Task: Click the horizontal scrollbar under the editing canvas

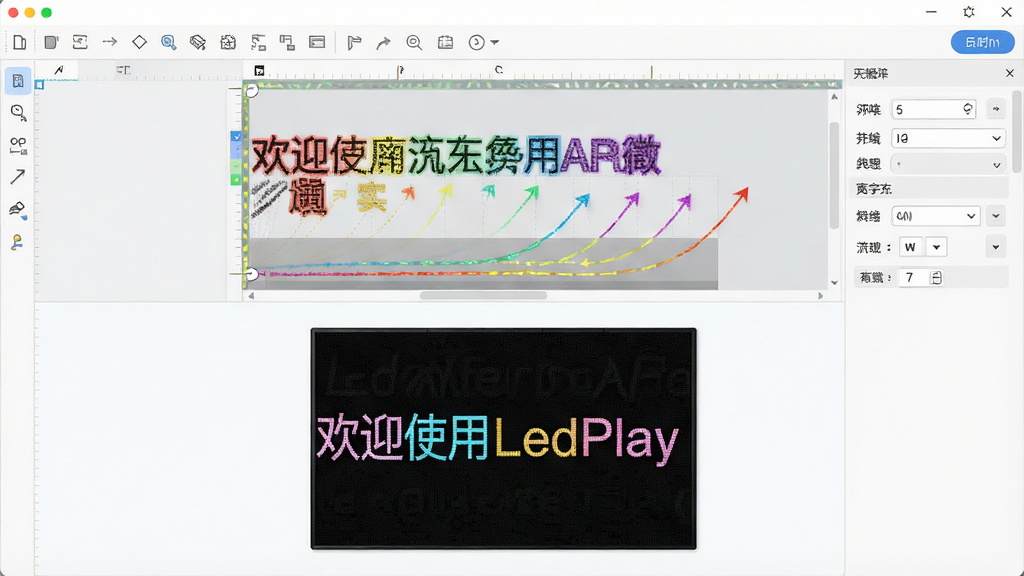Action: coord(483,295)
